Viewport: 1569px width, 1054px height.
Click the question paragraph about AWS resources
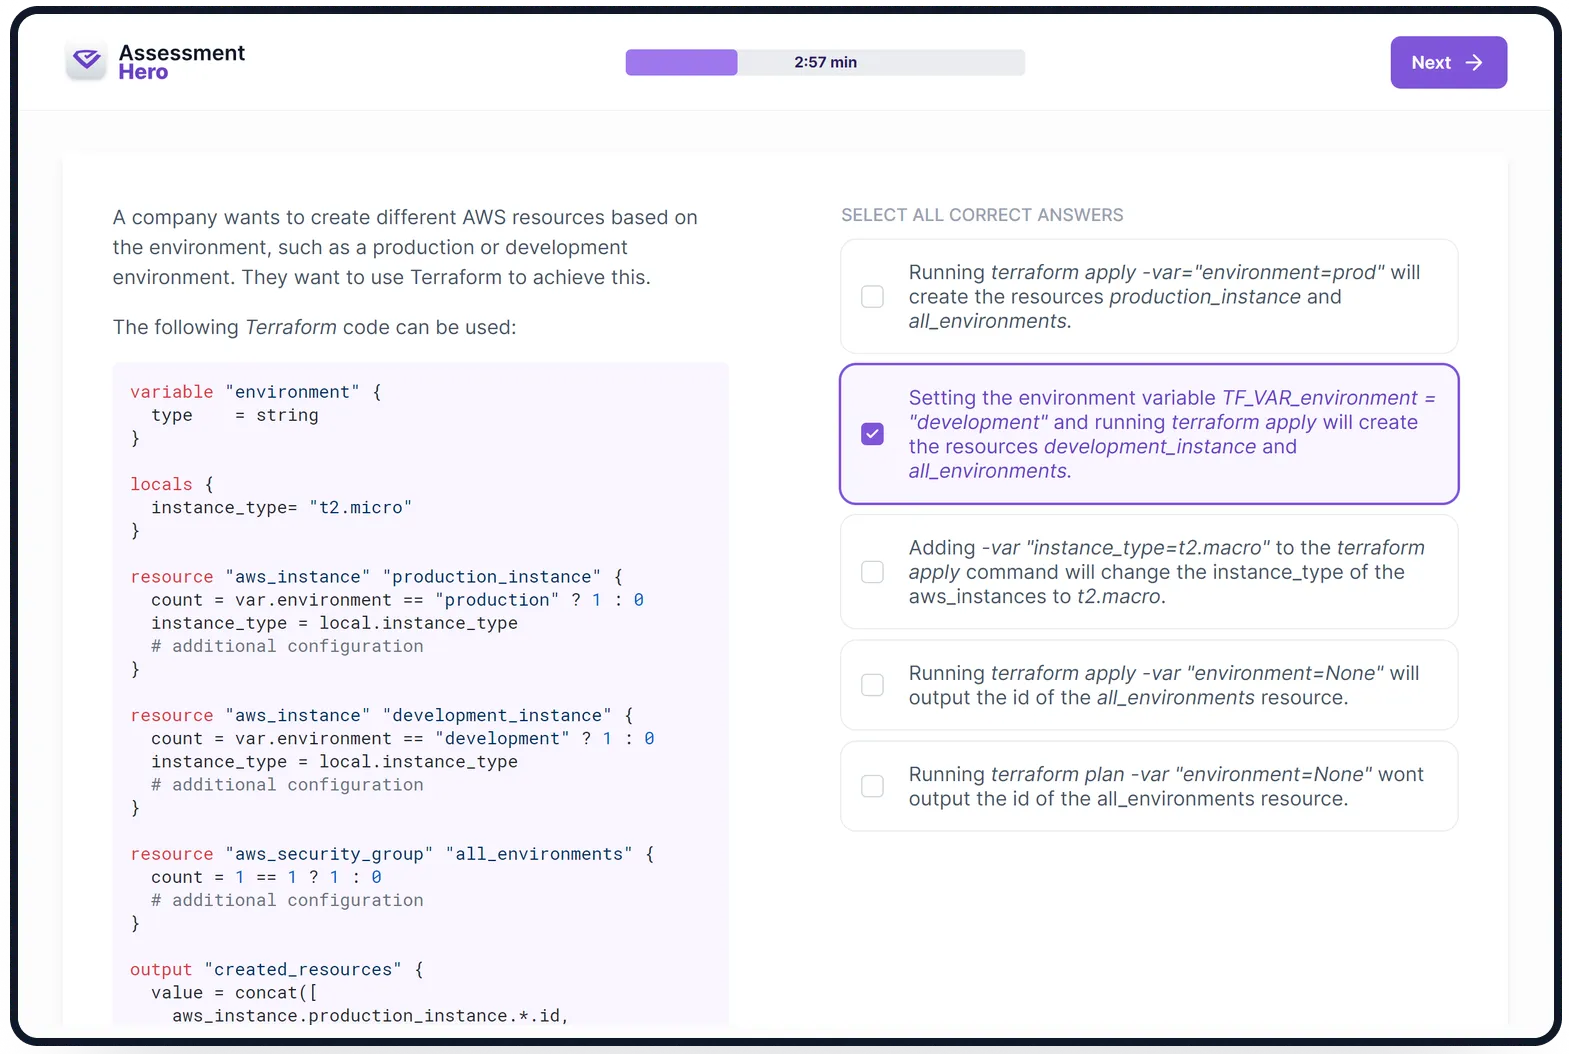point(405,247)
